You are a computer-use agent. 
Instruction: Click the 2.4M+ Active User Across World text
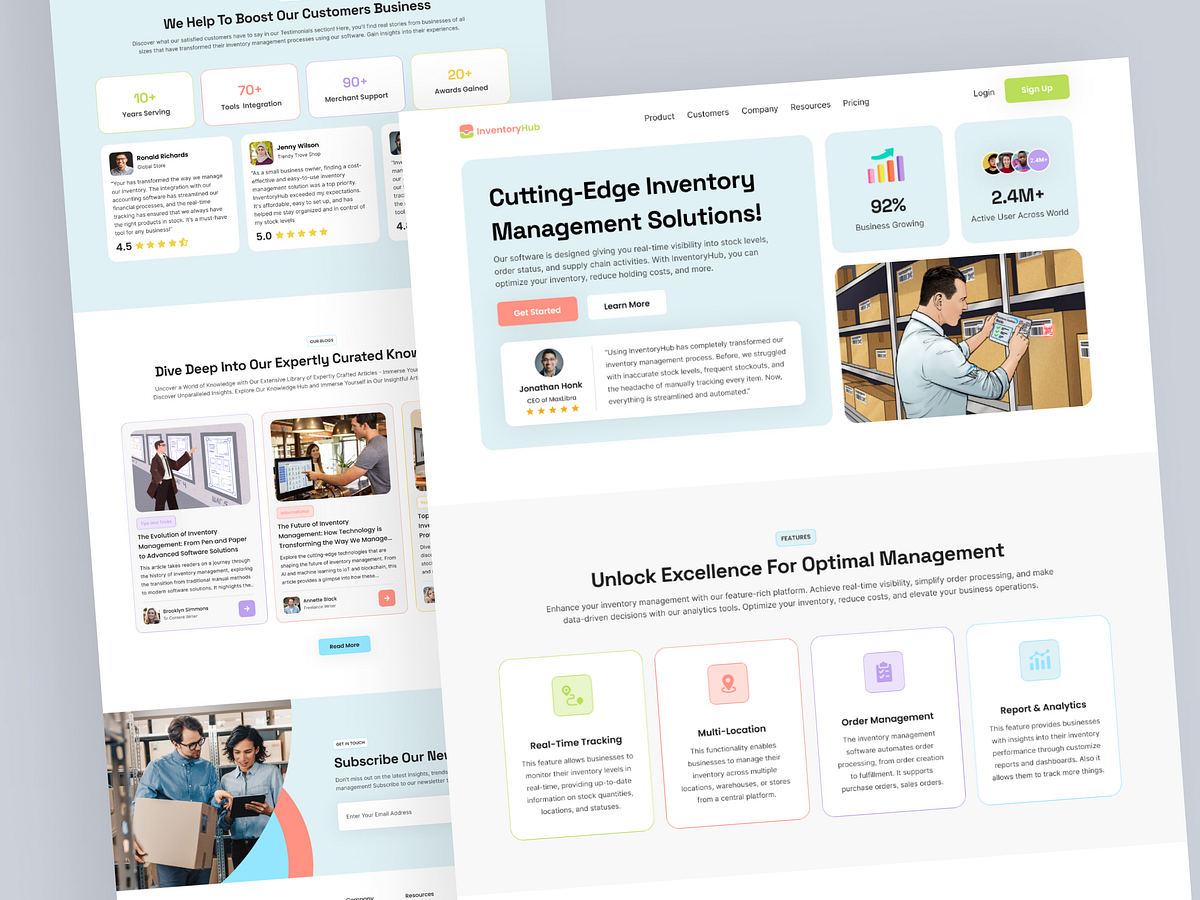[1019, 204]
